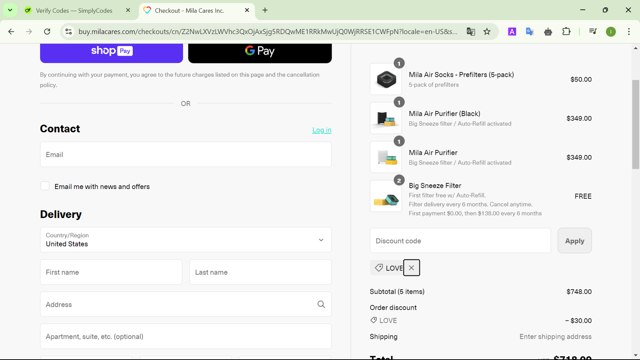Open a new browser tab

click(x=265, y=10)
